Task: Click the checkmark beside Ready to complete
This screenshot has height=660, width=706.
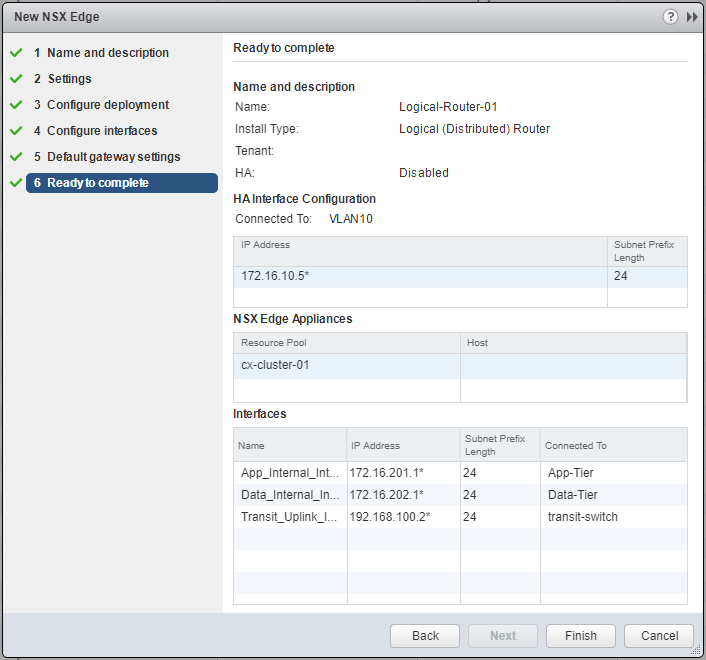Action: [x=15, y=183]
